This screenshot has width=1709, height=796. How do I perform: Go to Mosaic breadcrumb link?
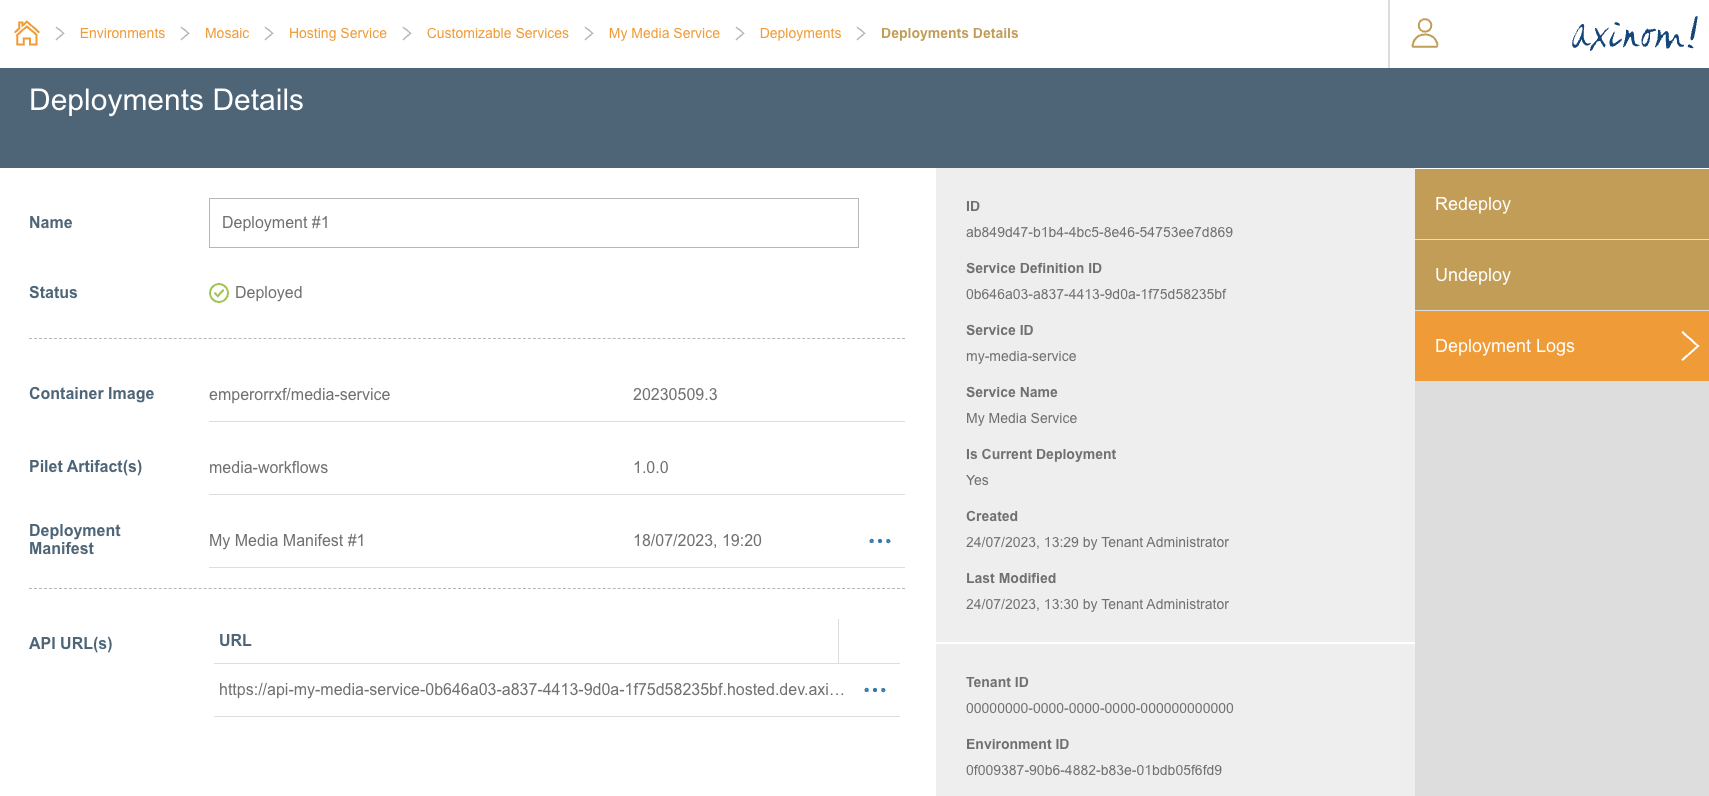click(227, 33)
